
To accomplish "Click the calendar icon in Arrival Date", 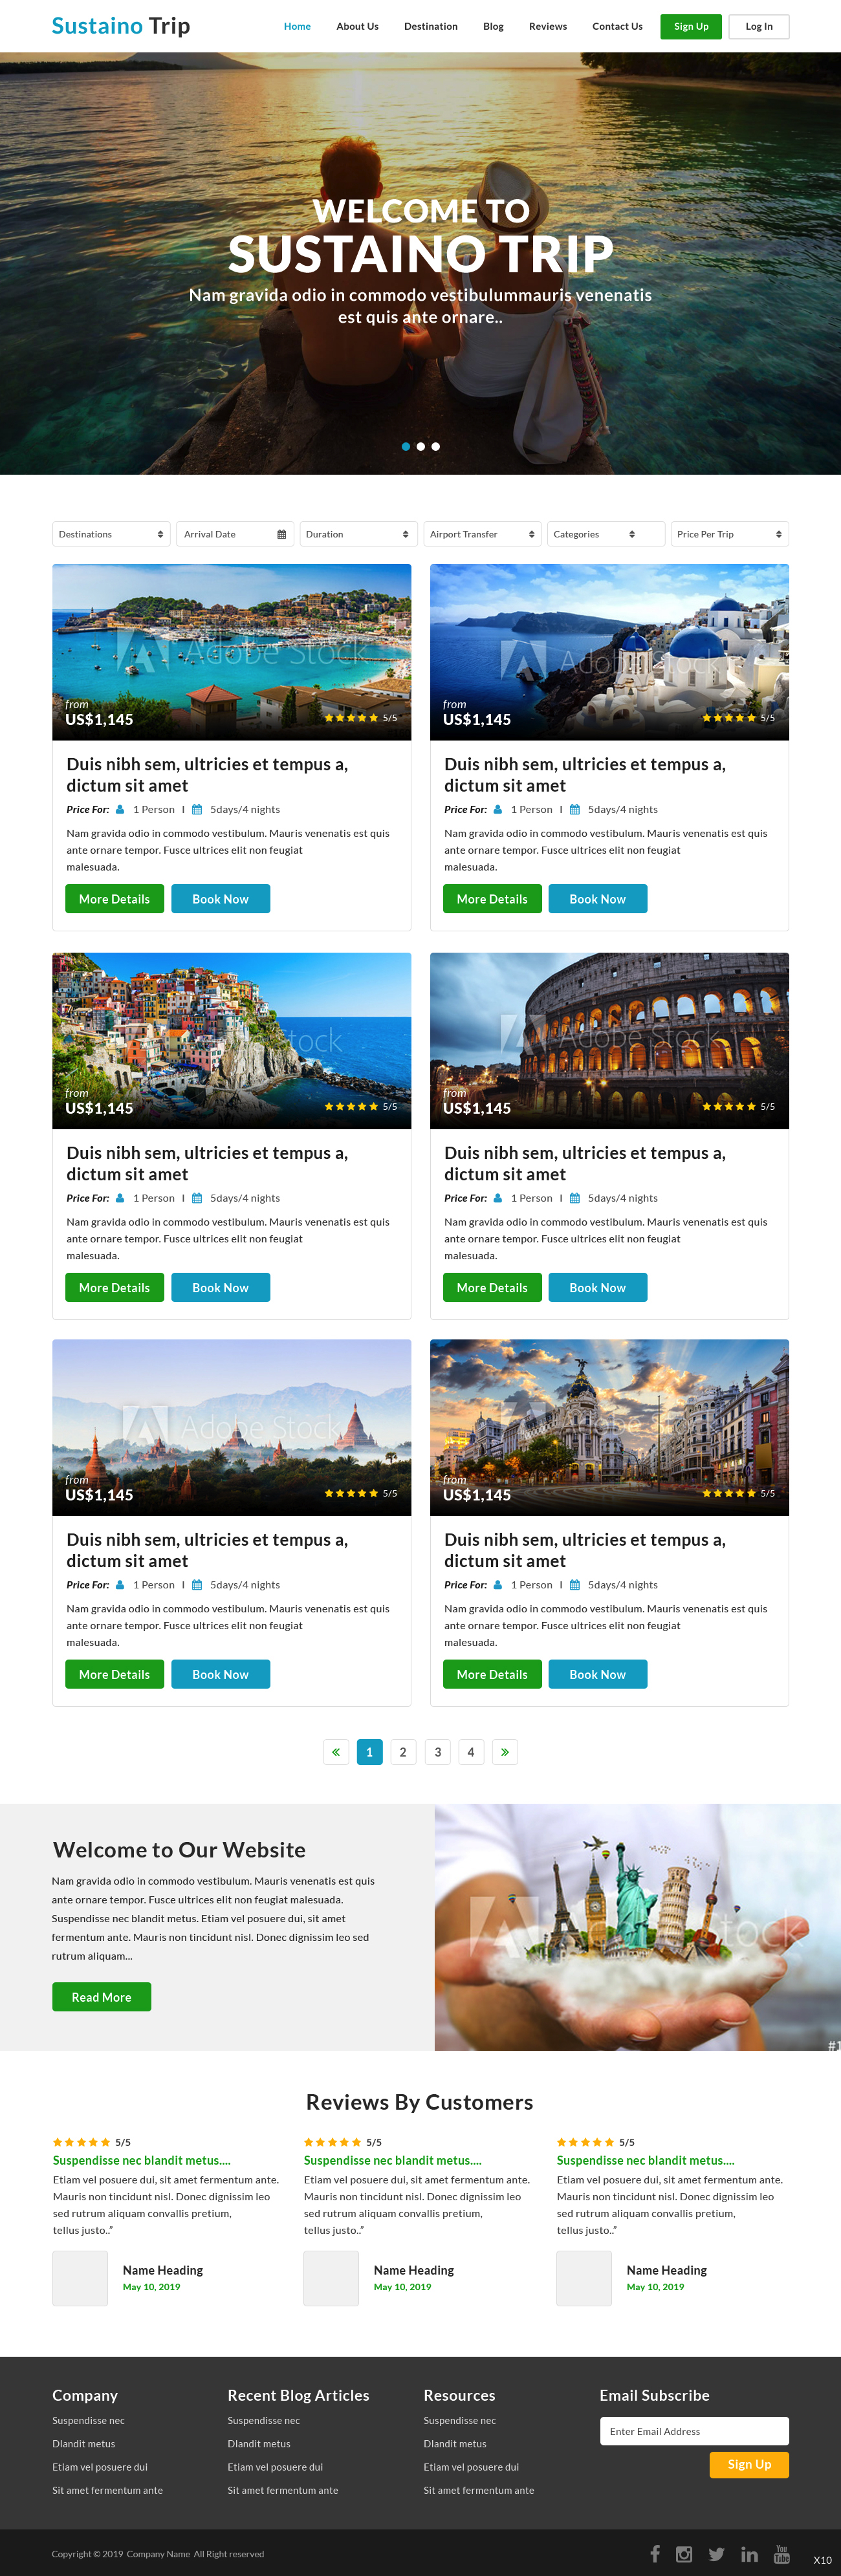I will [282, 534].
